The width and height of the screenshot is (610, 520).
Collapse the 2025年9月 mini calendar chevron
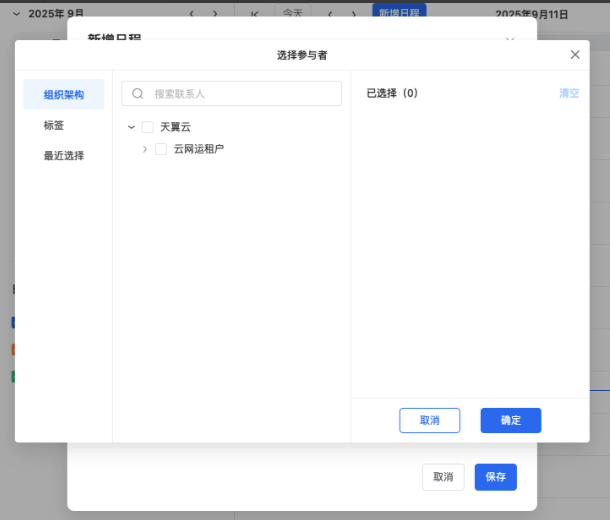tap(16, 14)
